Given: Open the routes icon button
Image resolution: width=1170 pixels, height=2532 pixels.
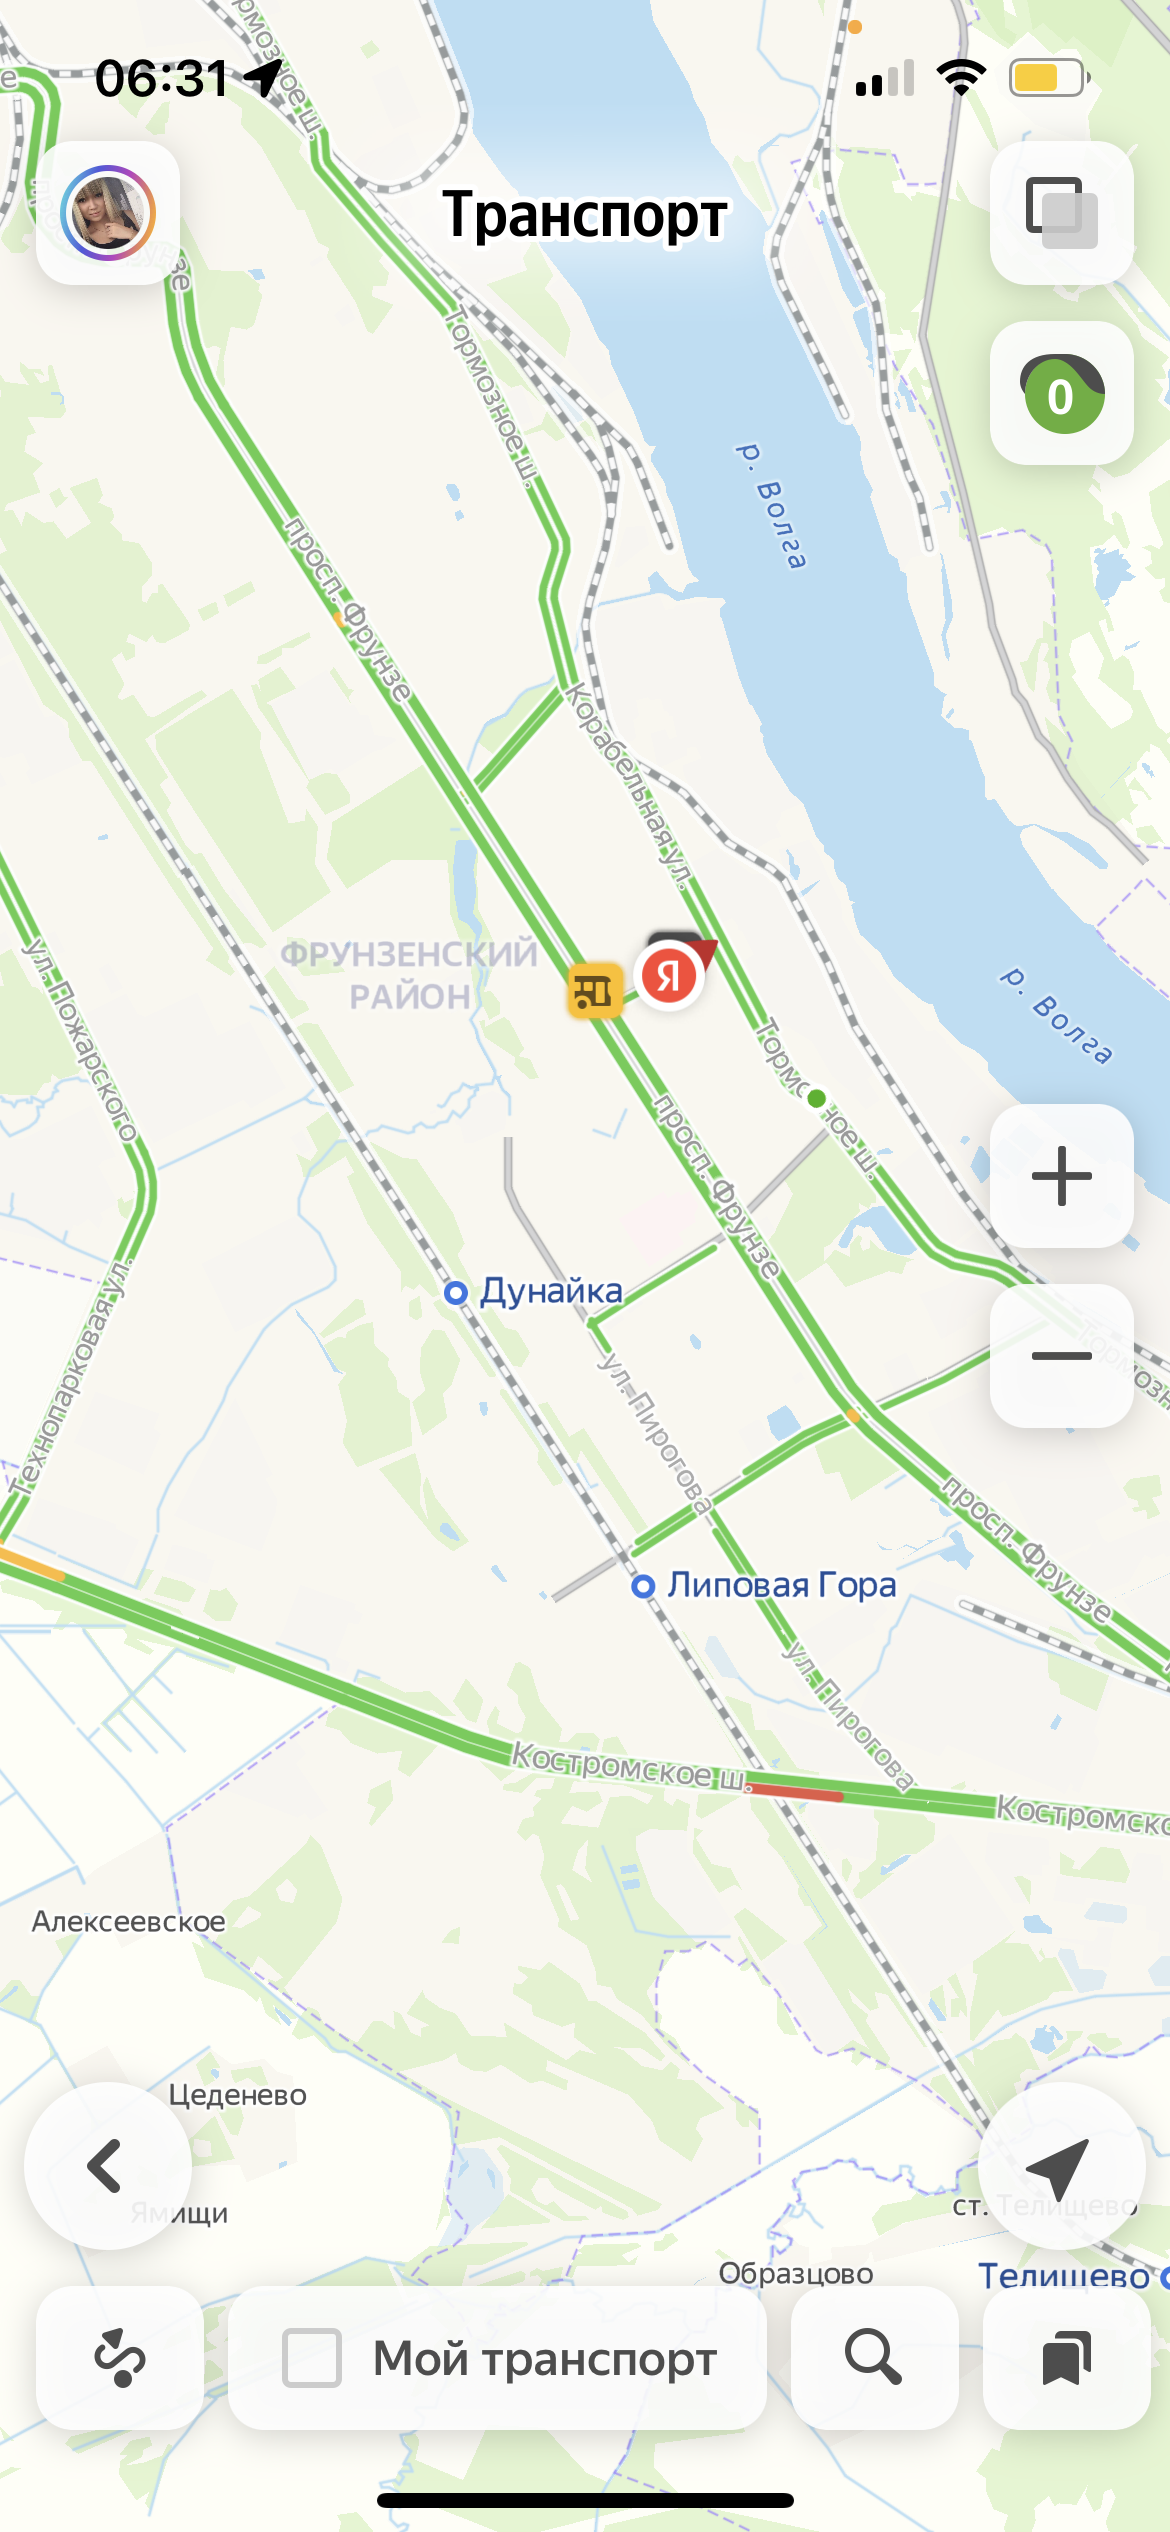Looking at the screenshot, I should (120, 2358).
